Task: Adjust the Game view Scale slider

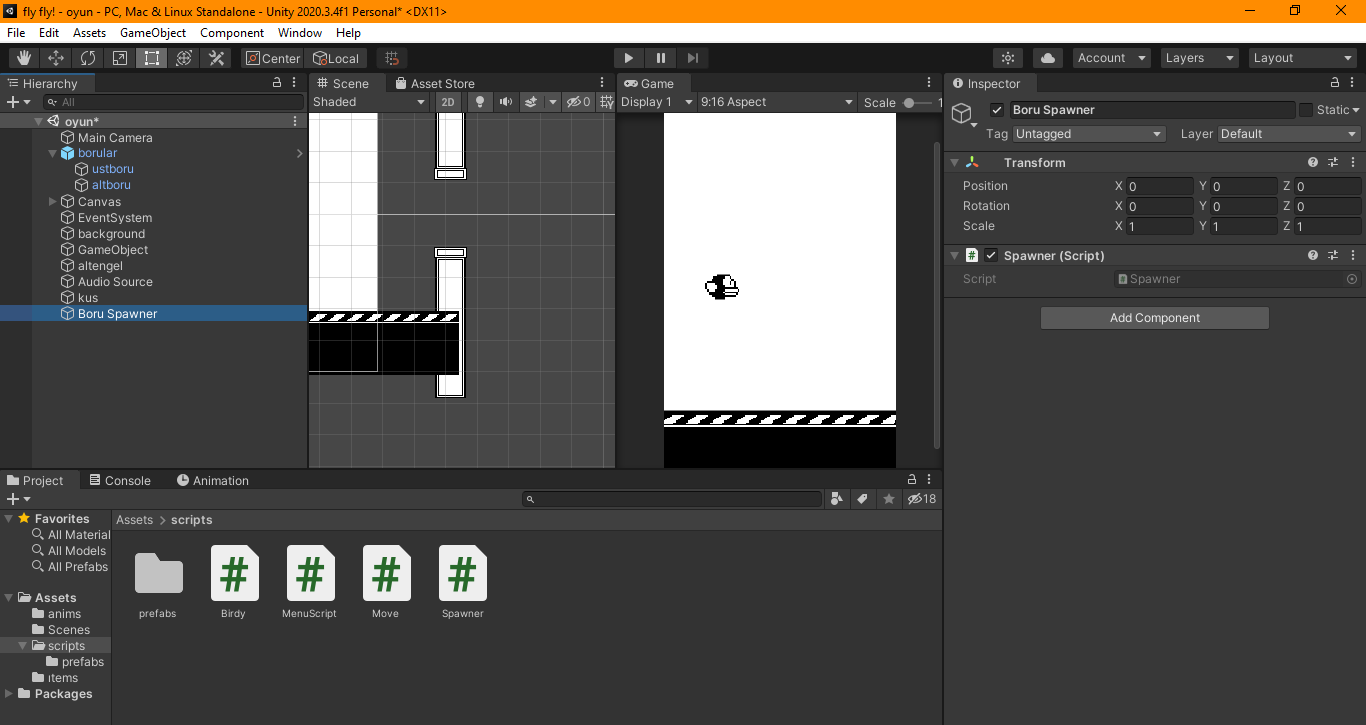Action: click(909, 102)
